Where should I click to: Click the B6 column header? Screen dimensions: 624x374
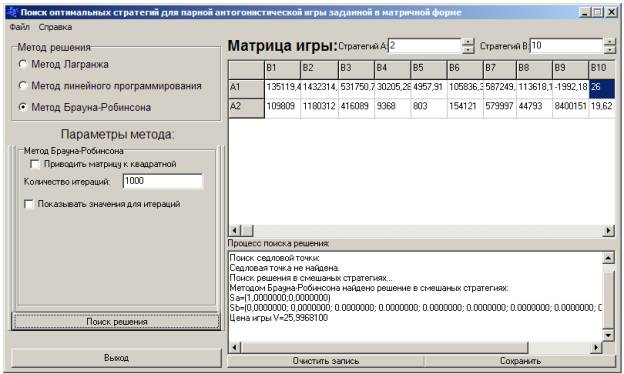pos(465,70)
